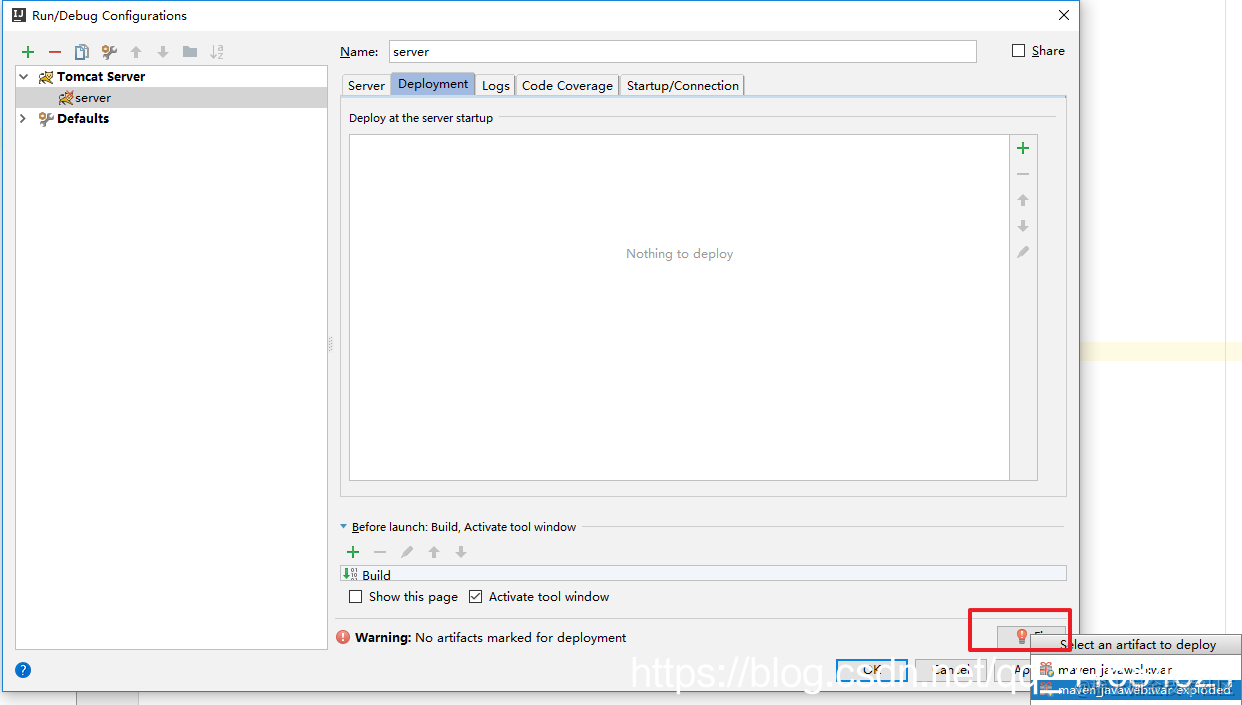This screenshot has width=1242, height=705.
Task: Select the server configuration in the tree
Action: point(93,98)
